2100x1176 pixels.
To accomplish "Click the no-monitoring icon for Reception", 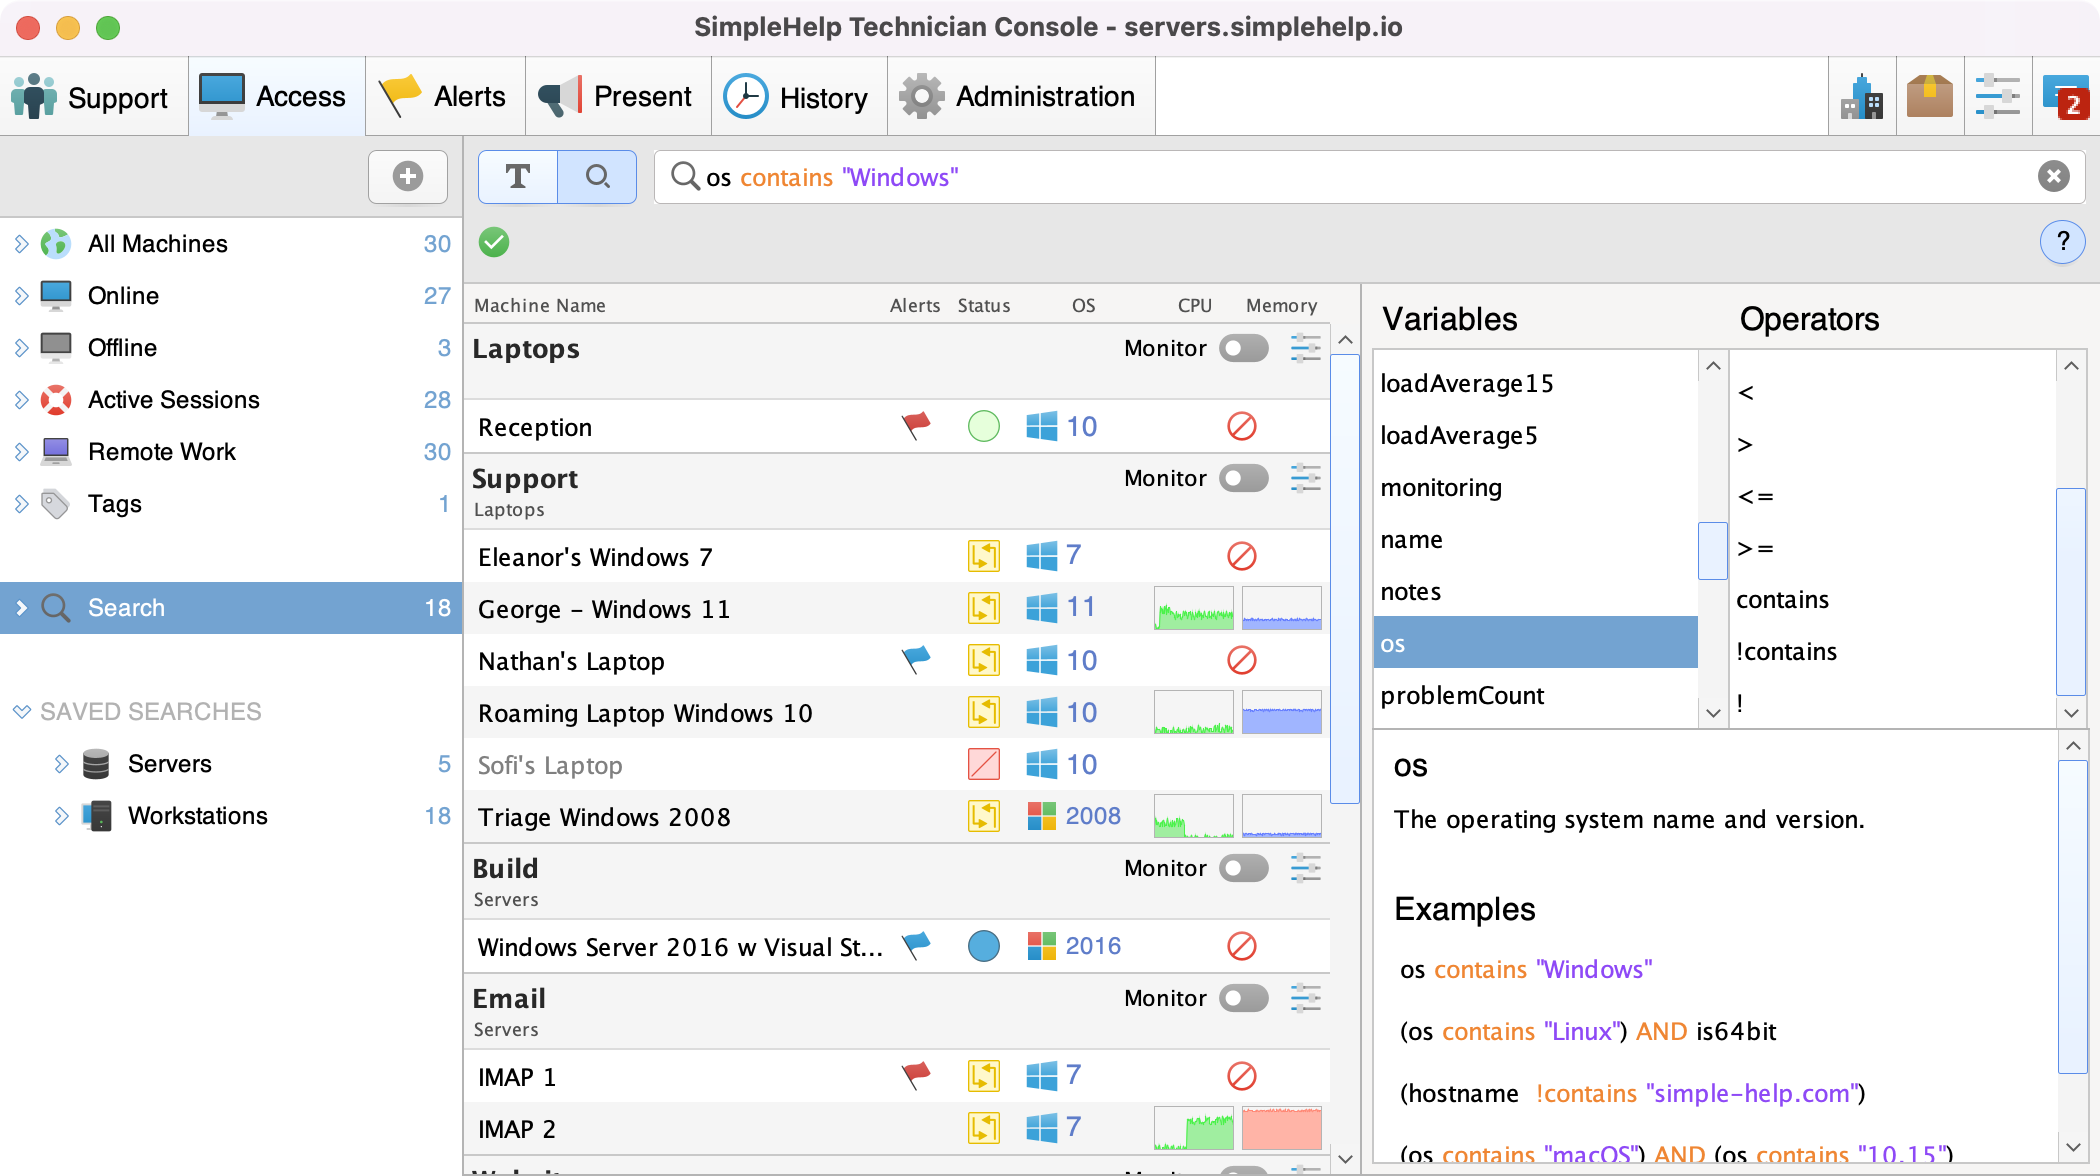I will tap(1242, 426).
